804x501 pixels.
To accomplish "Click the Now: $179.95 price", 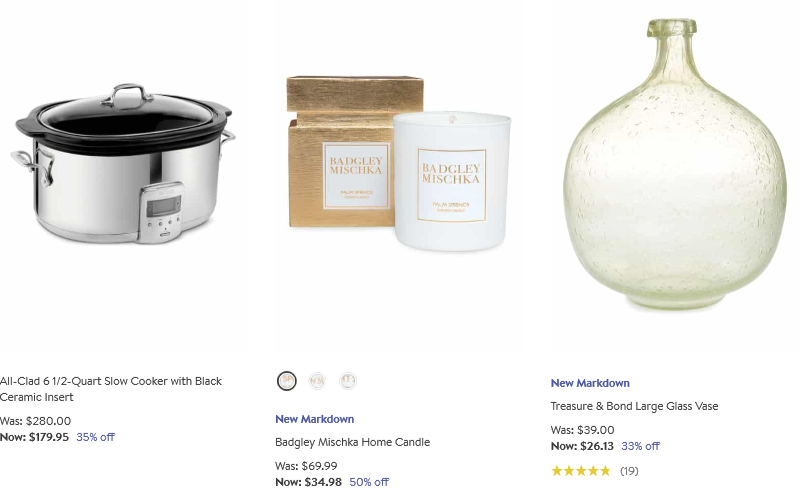I will click(34, 437).
